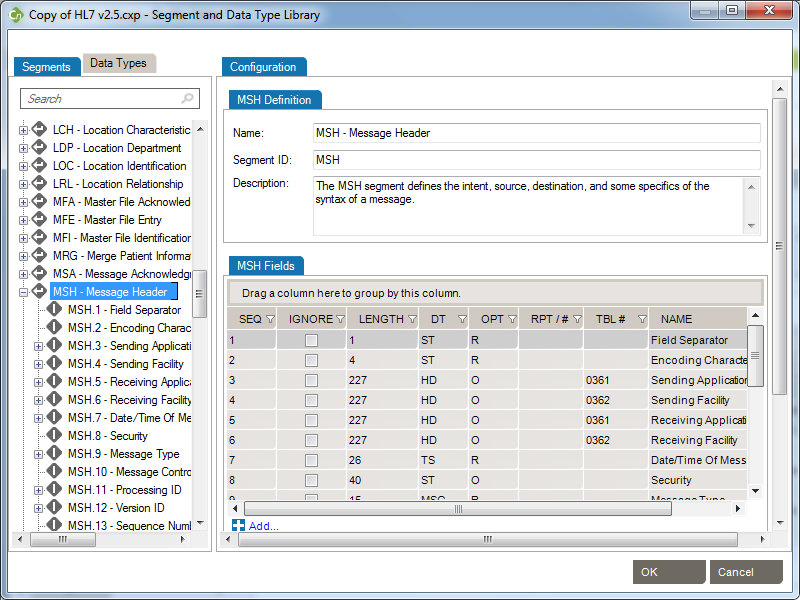Click the LCH segment icon in tree
The height and width of the screenshot is (600, 800).
click(x=39, y=130)
